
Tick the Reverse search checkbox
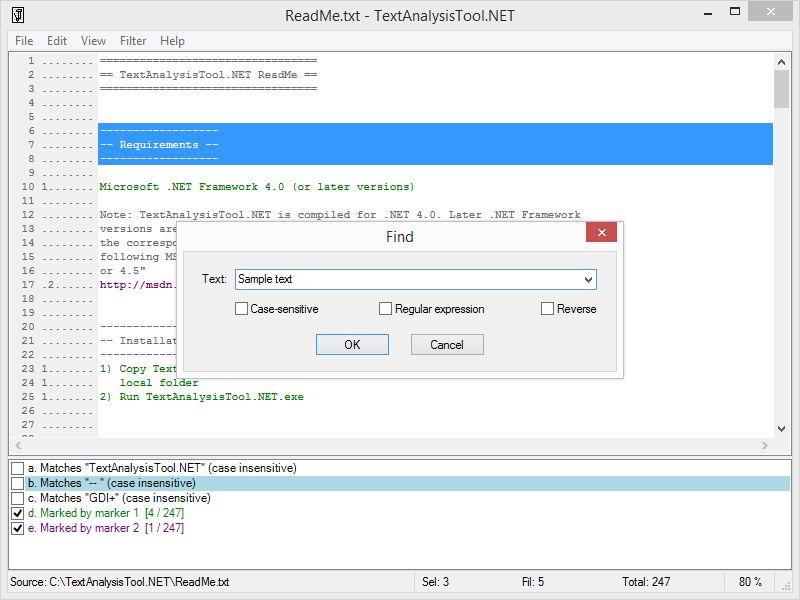(547, 309)
